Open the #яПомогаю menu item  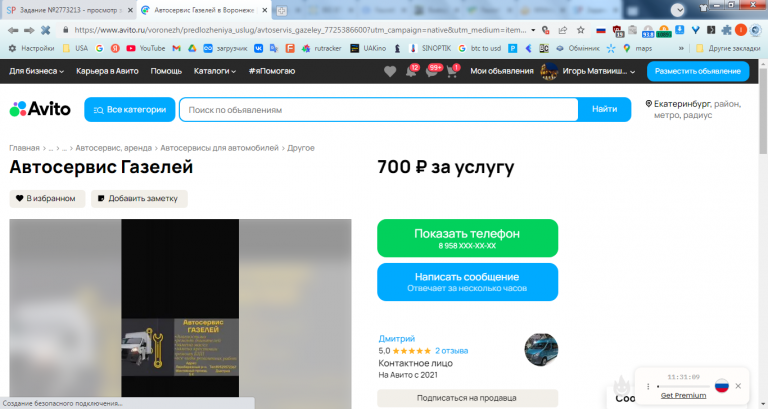pos(271,71)
